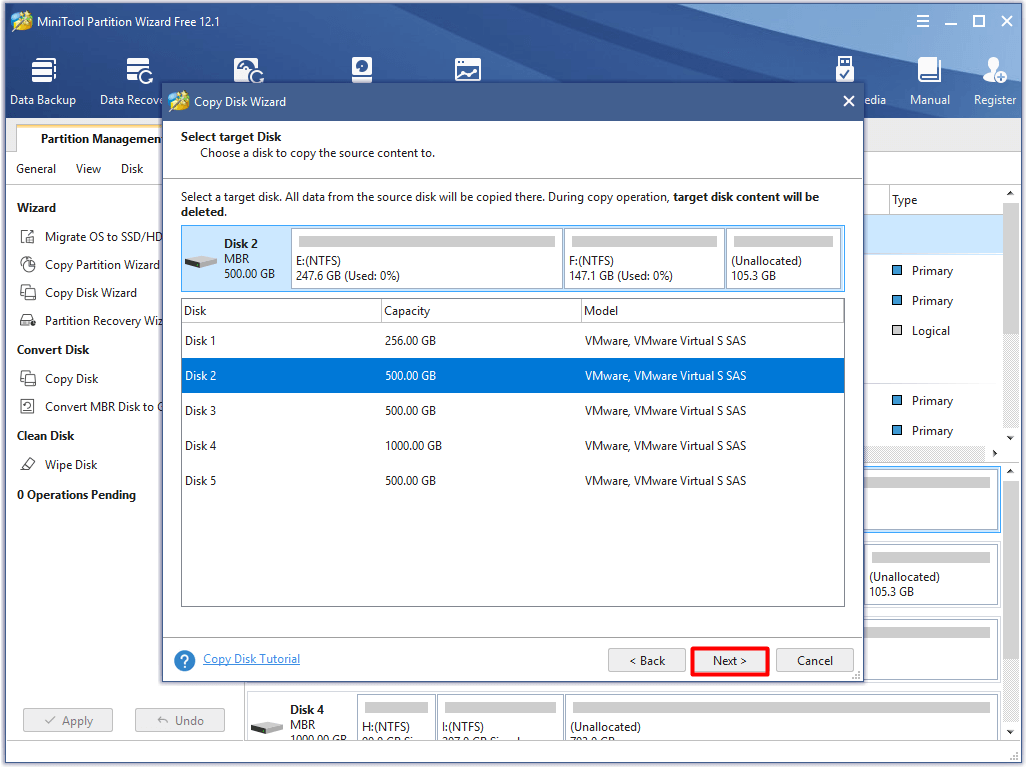
Task: Click the Disk 4 drive icon
Action: point(267,727)
